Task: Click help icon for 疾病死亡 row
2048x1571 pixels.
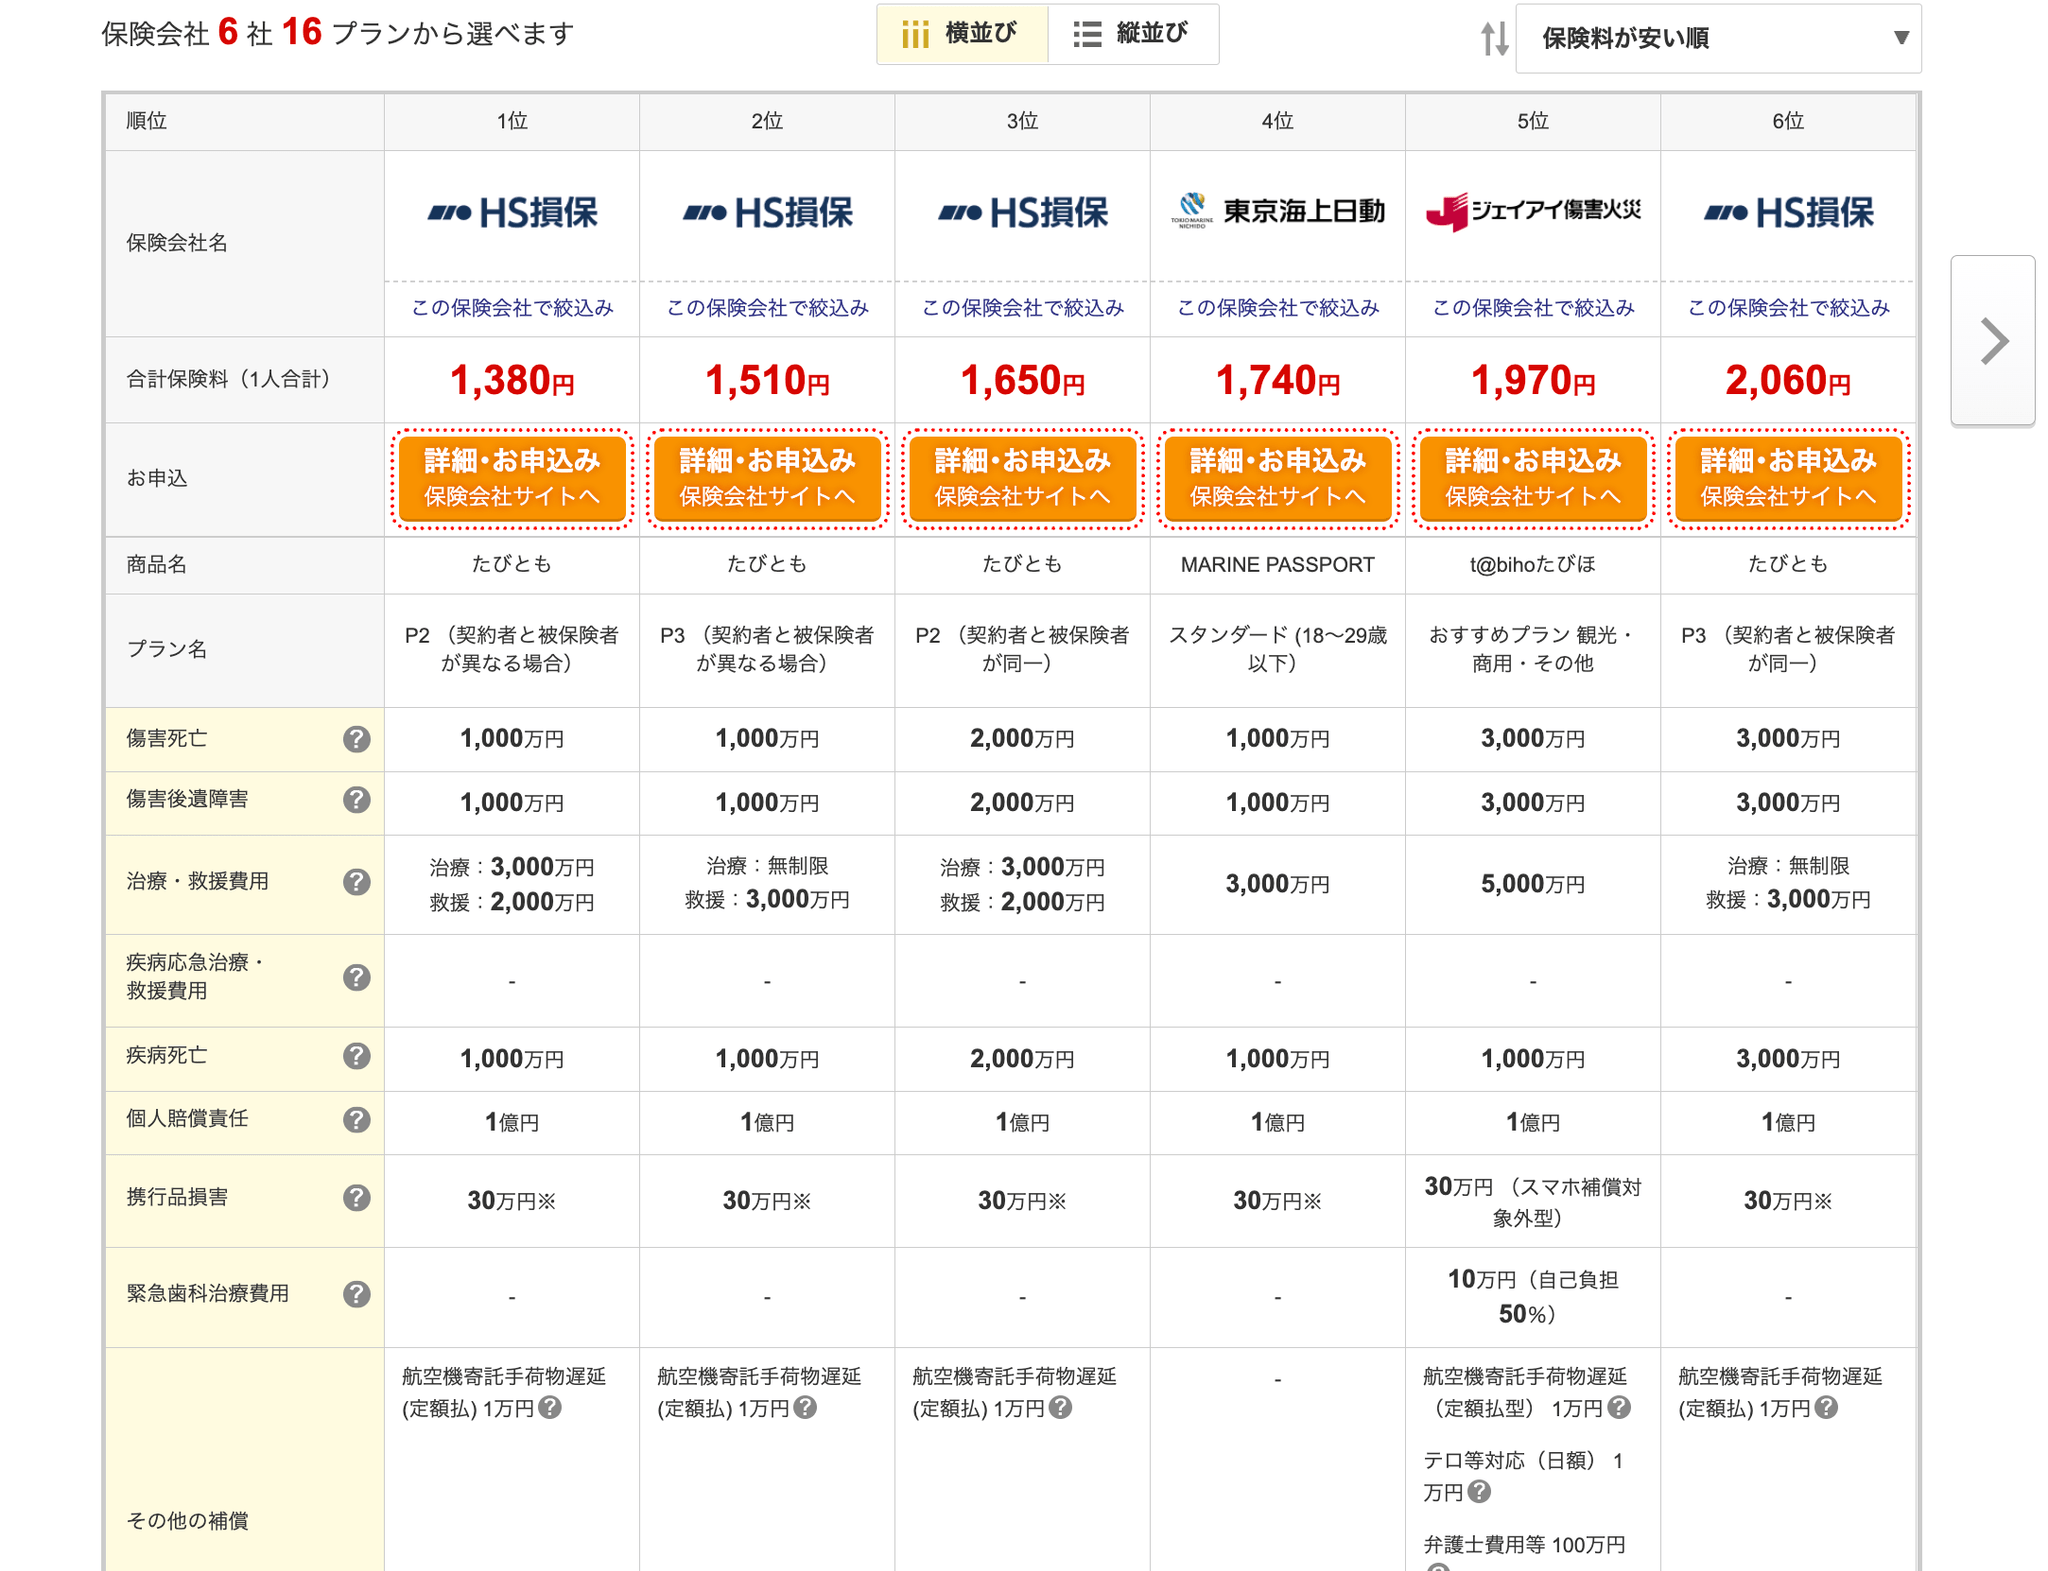Action: (x=357, y=1056)
